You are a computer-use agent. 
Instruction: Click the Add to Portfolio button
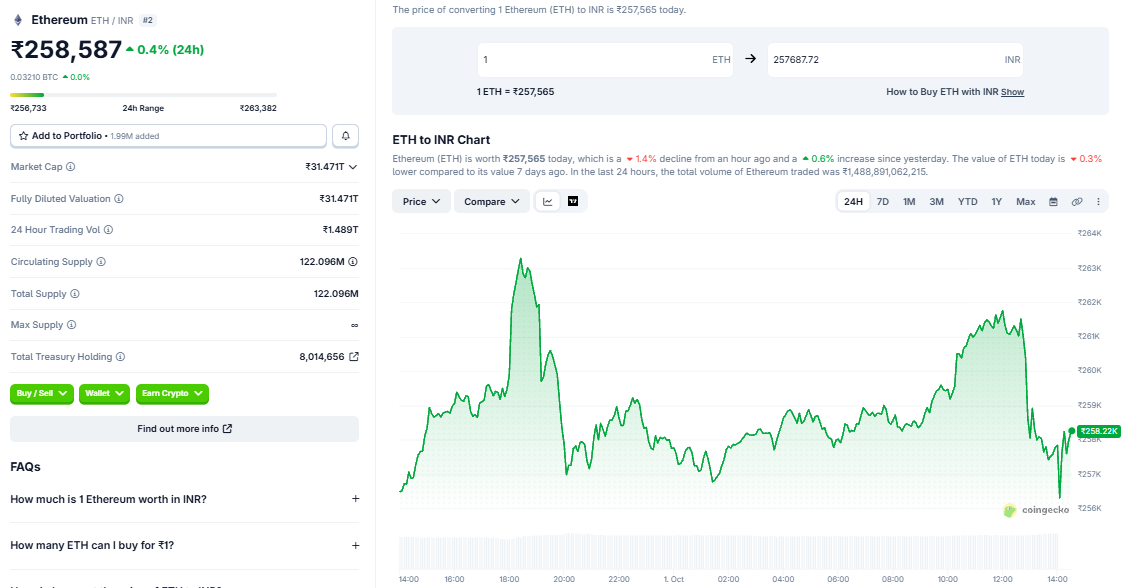169,135
